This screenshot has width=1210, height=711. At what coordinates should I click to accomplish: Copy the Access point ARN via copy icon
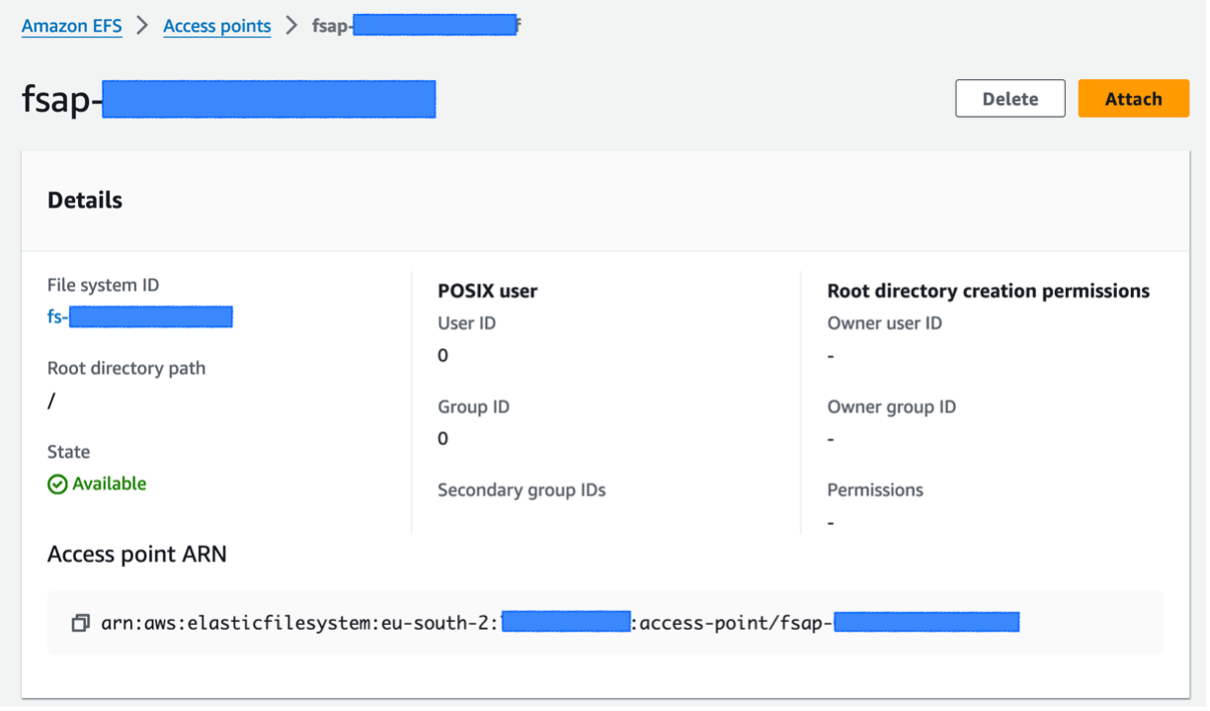[80, 624]
